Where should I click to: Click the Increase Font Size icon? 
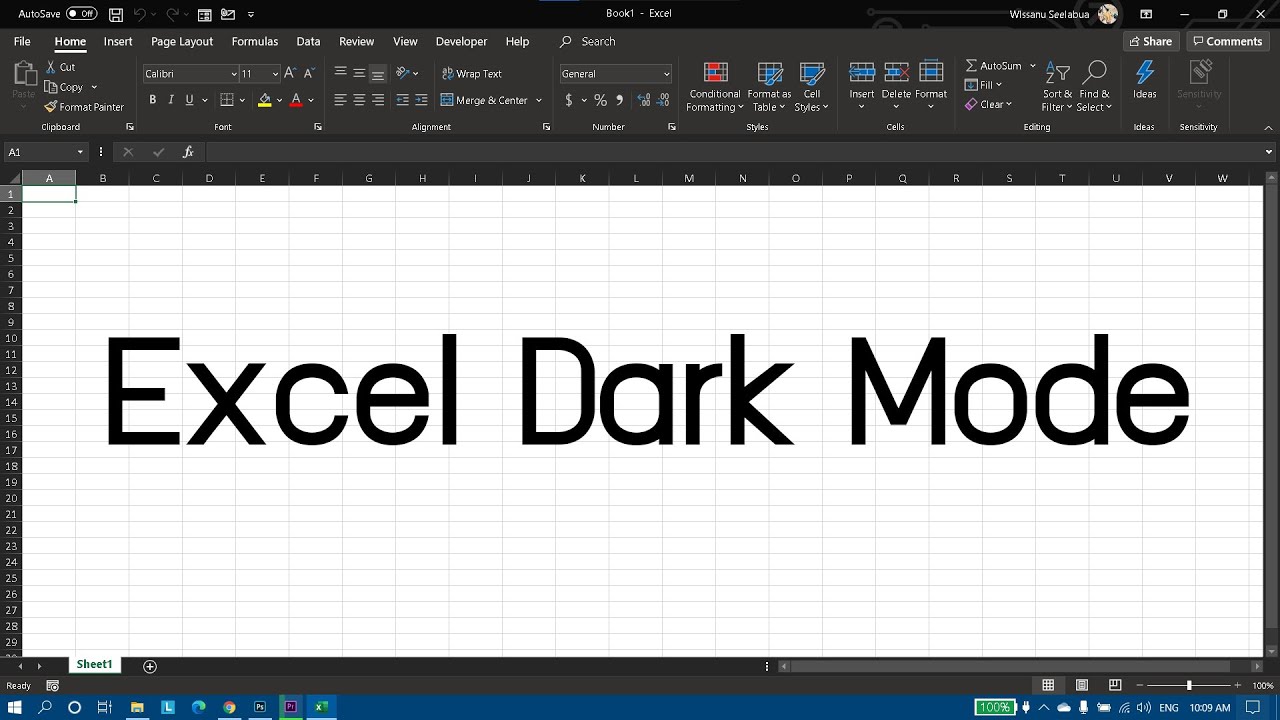[x=290, y=73]
